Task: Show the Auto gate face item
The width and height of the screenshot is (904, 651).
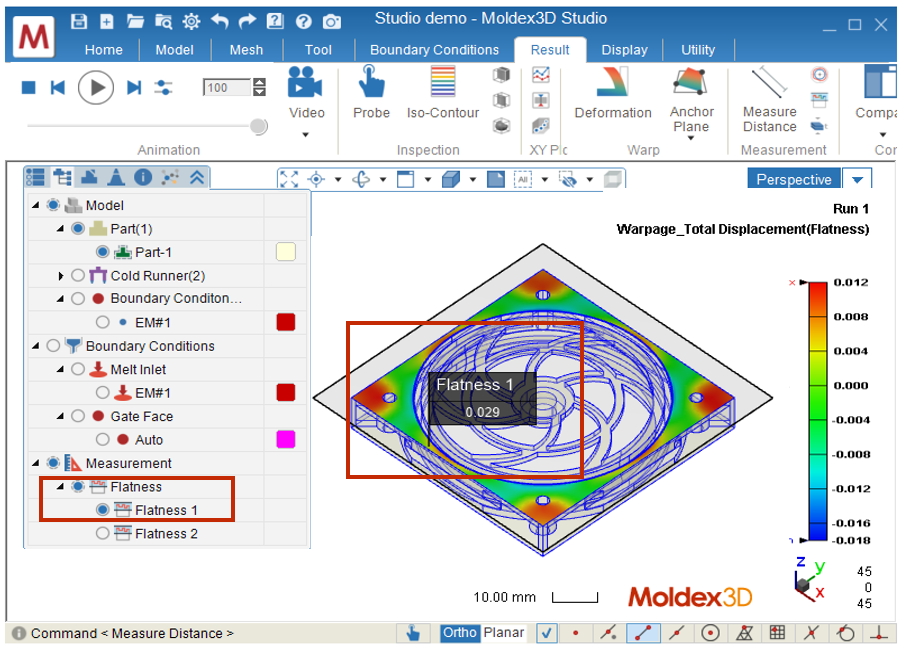Action: [103, 439]
